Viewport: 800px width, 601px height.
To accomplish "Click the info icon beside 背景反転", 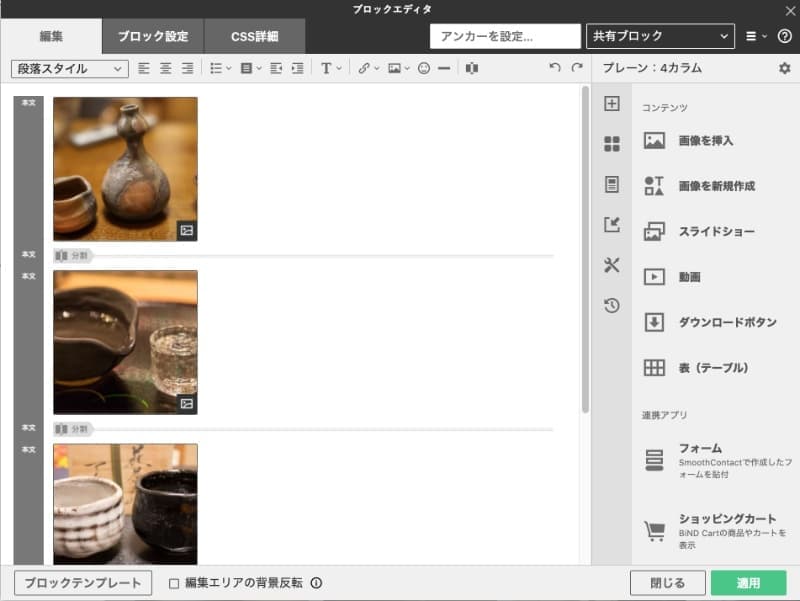I will click(x=316, y=583).
